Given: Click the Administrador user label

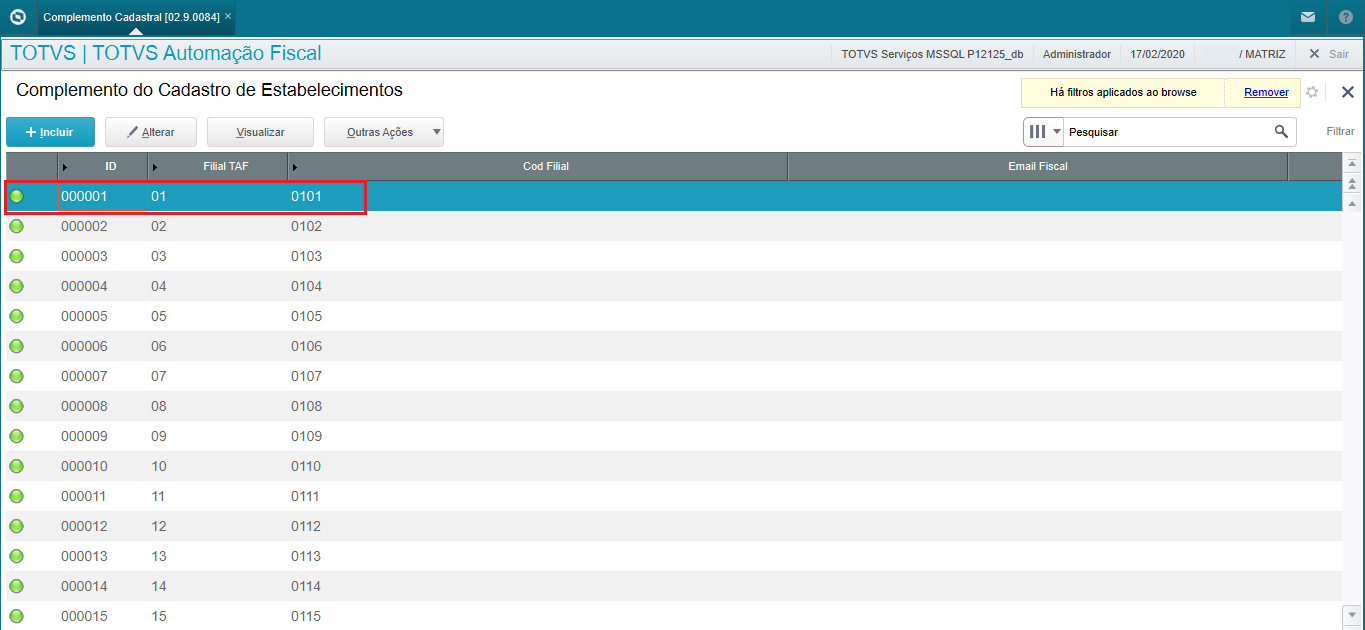Looking at the screenshot, I should click(x=1077, y=54).
